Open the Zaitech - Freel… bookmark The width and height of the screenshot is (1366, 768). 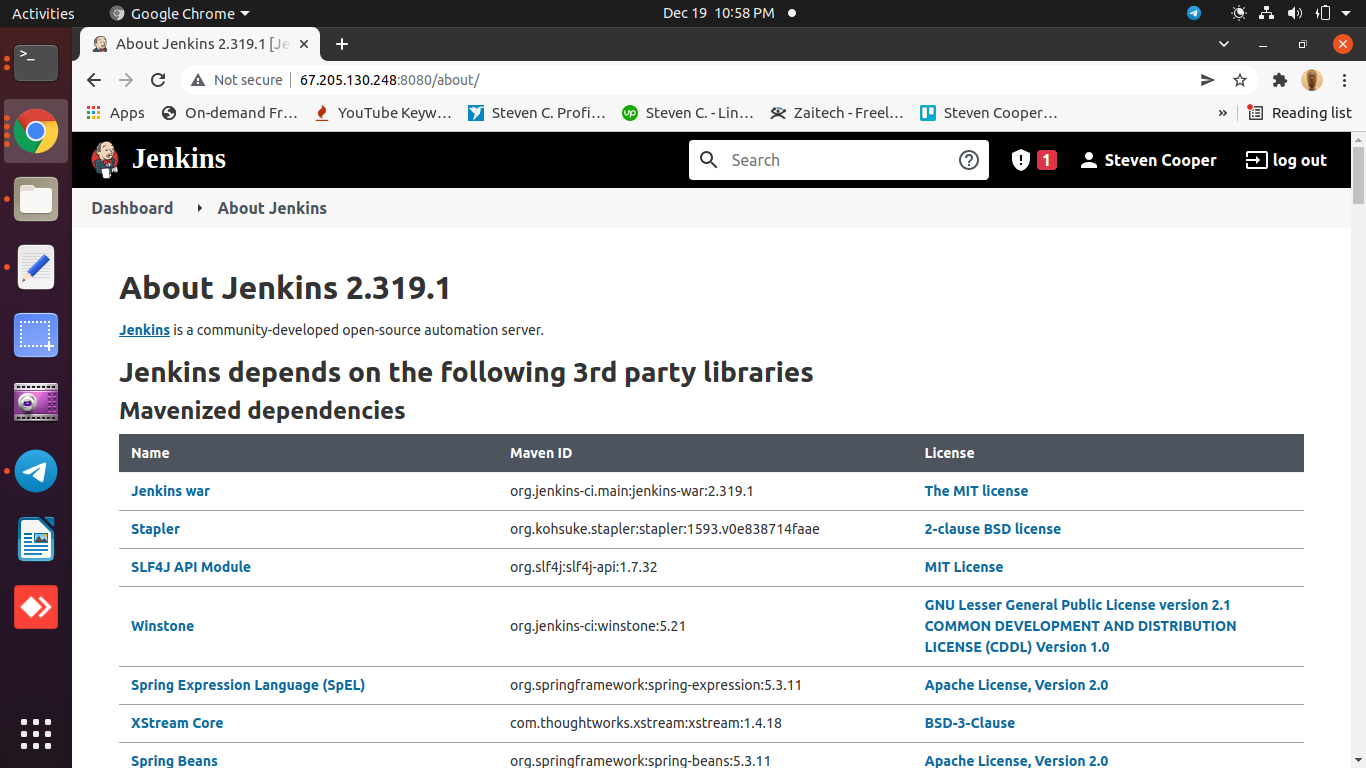click(838, 113)
